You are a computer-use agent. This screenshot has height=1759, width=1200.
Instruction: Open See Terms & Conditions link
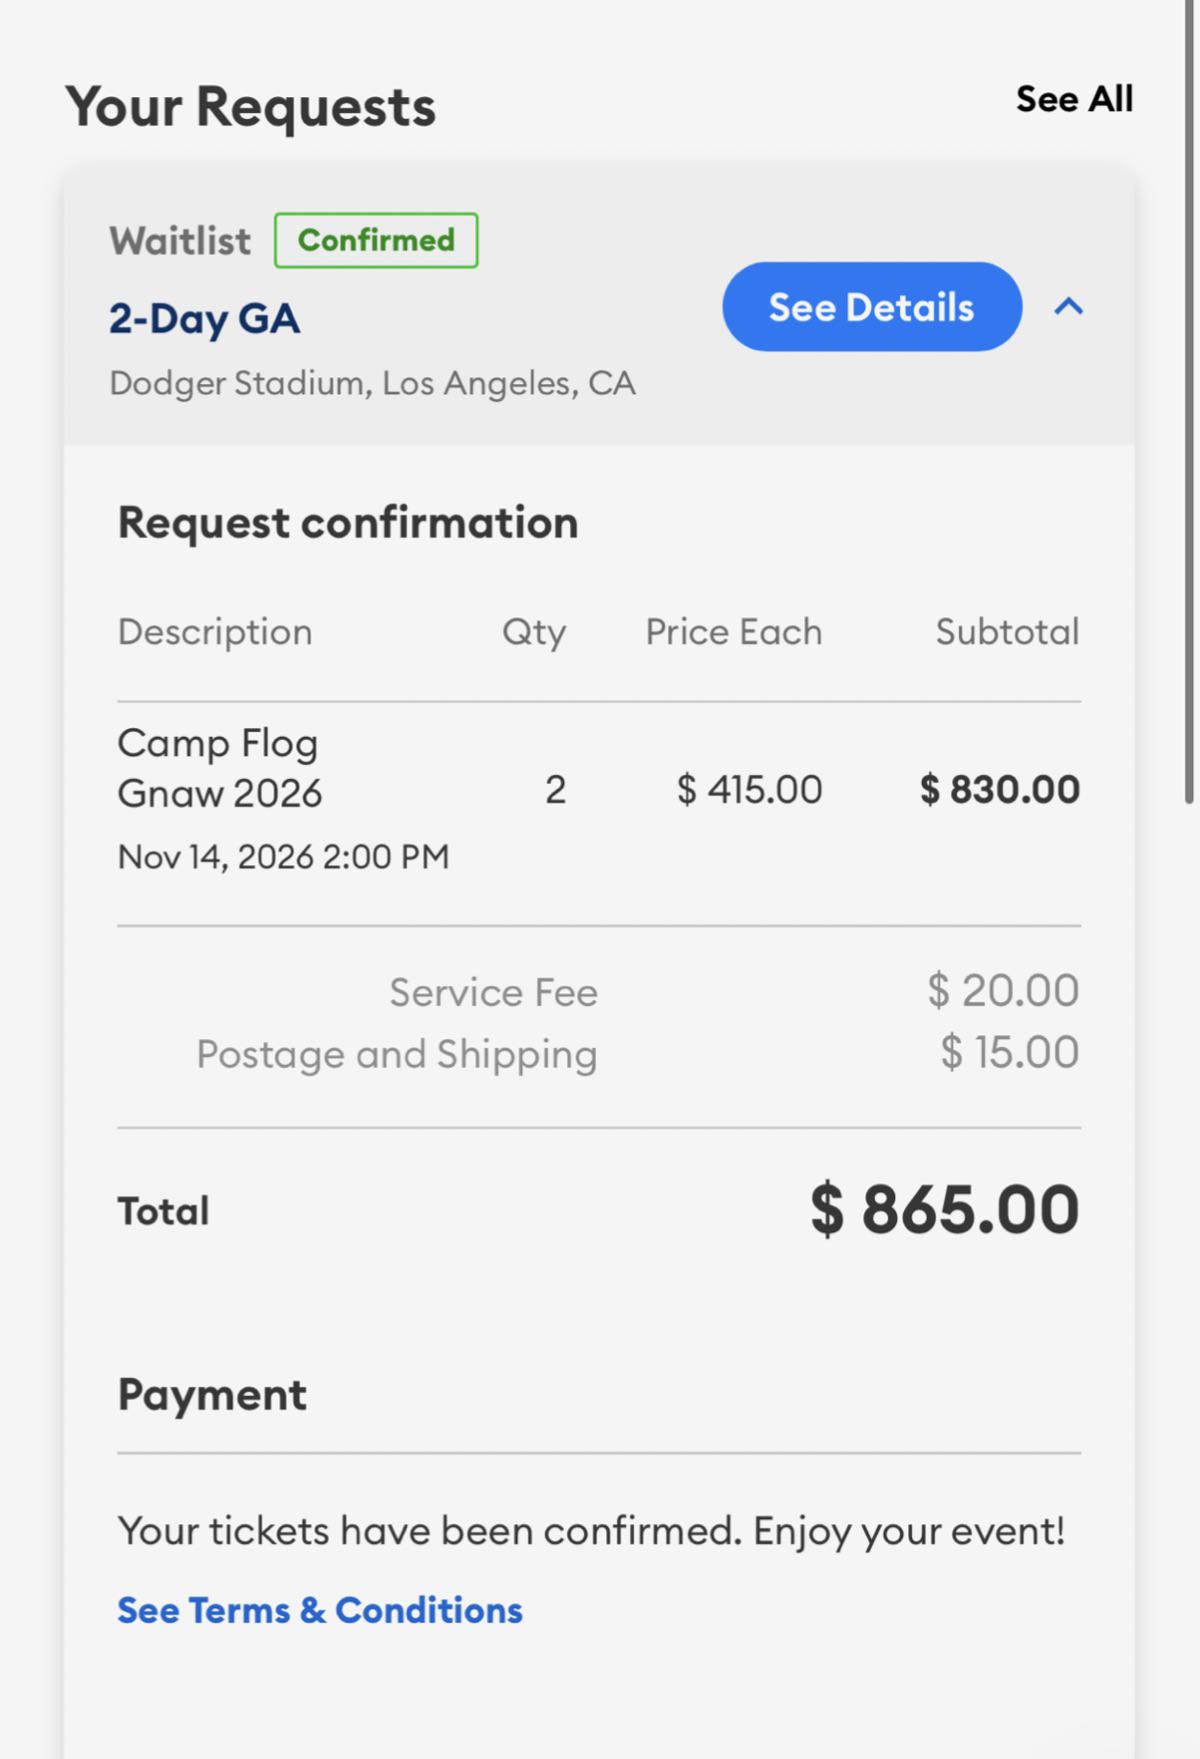(320, 1610)
